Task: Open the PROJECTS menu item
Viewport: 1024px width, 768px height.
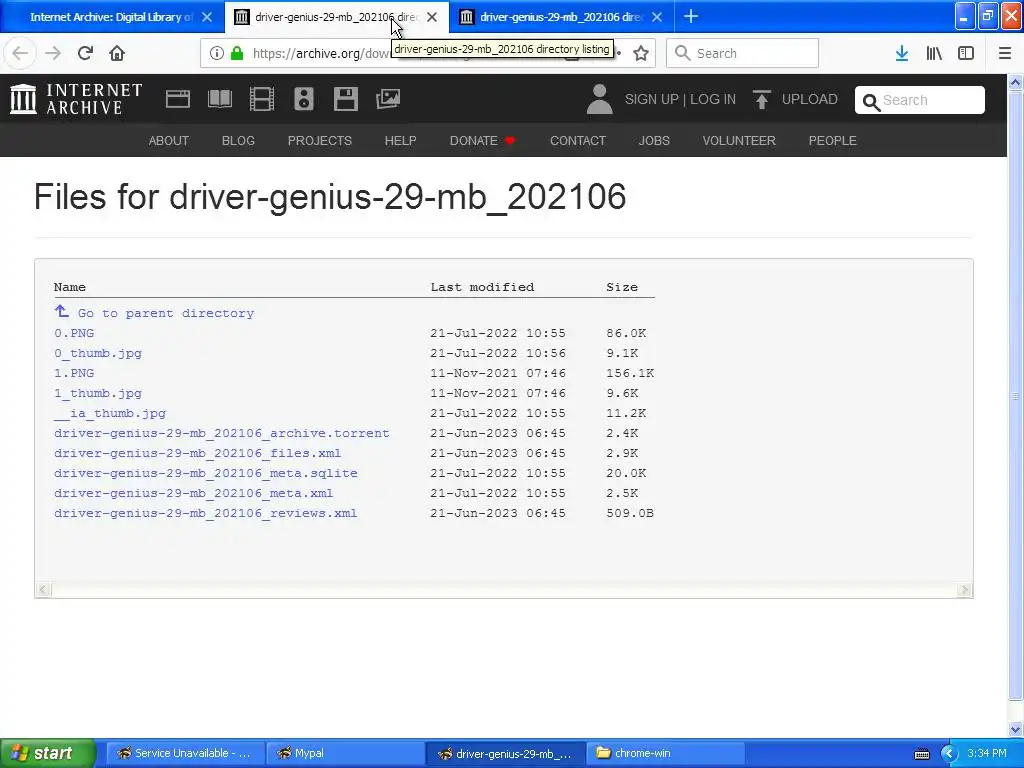Action: tap(320, 140)
